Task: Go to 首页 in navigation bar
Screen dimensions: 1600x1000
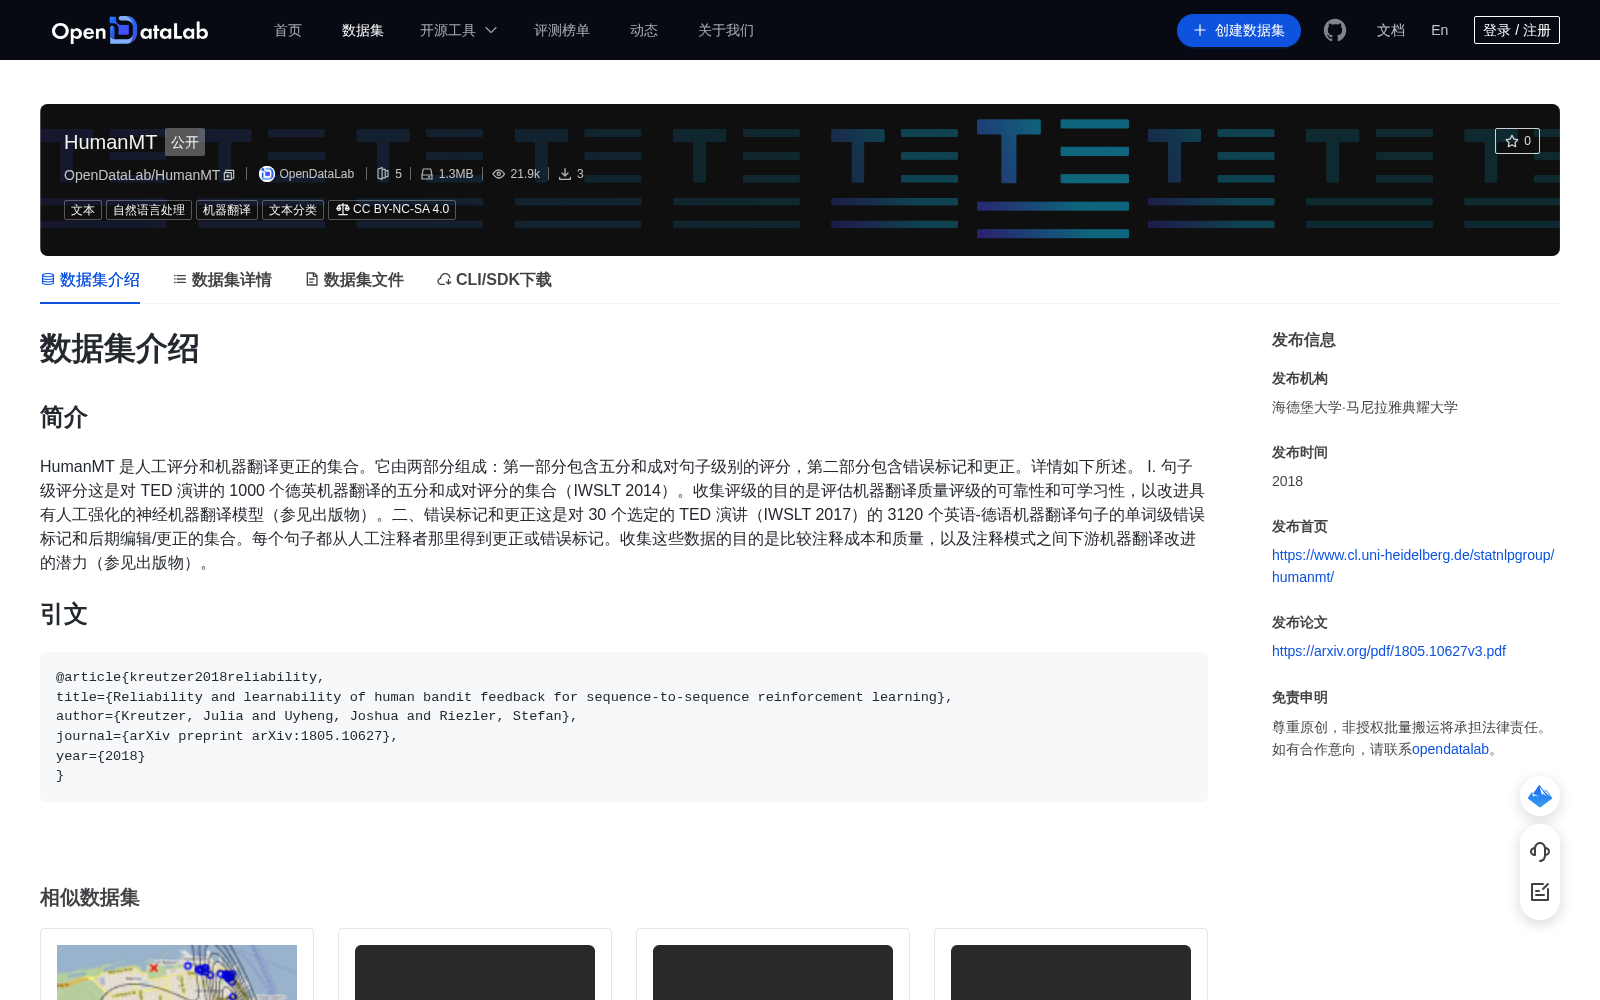Action: pyautogui.click(x=288, y=30)
